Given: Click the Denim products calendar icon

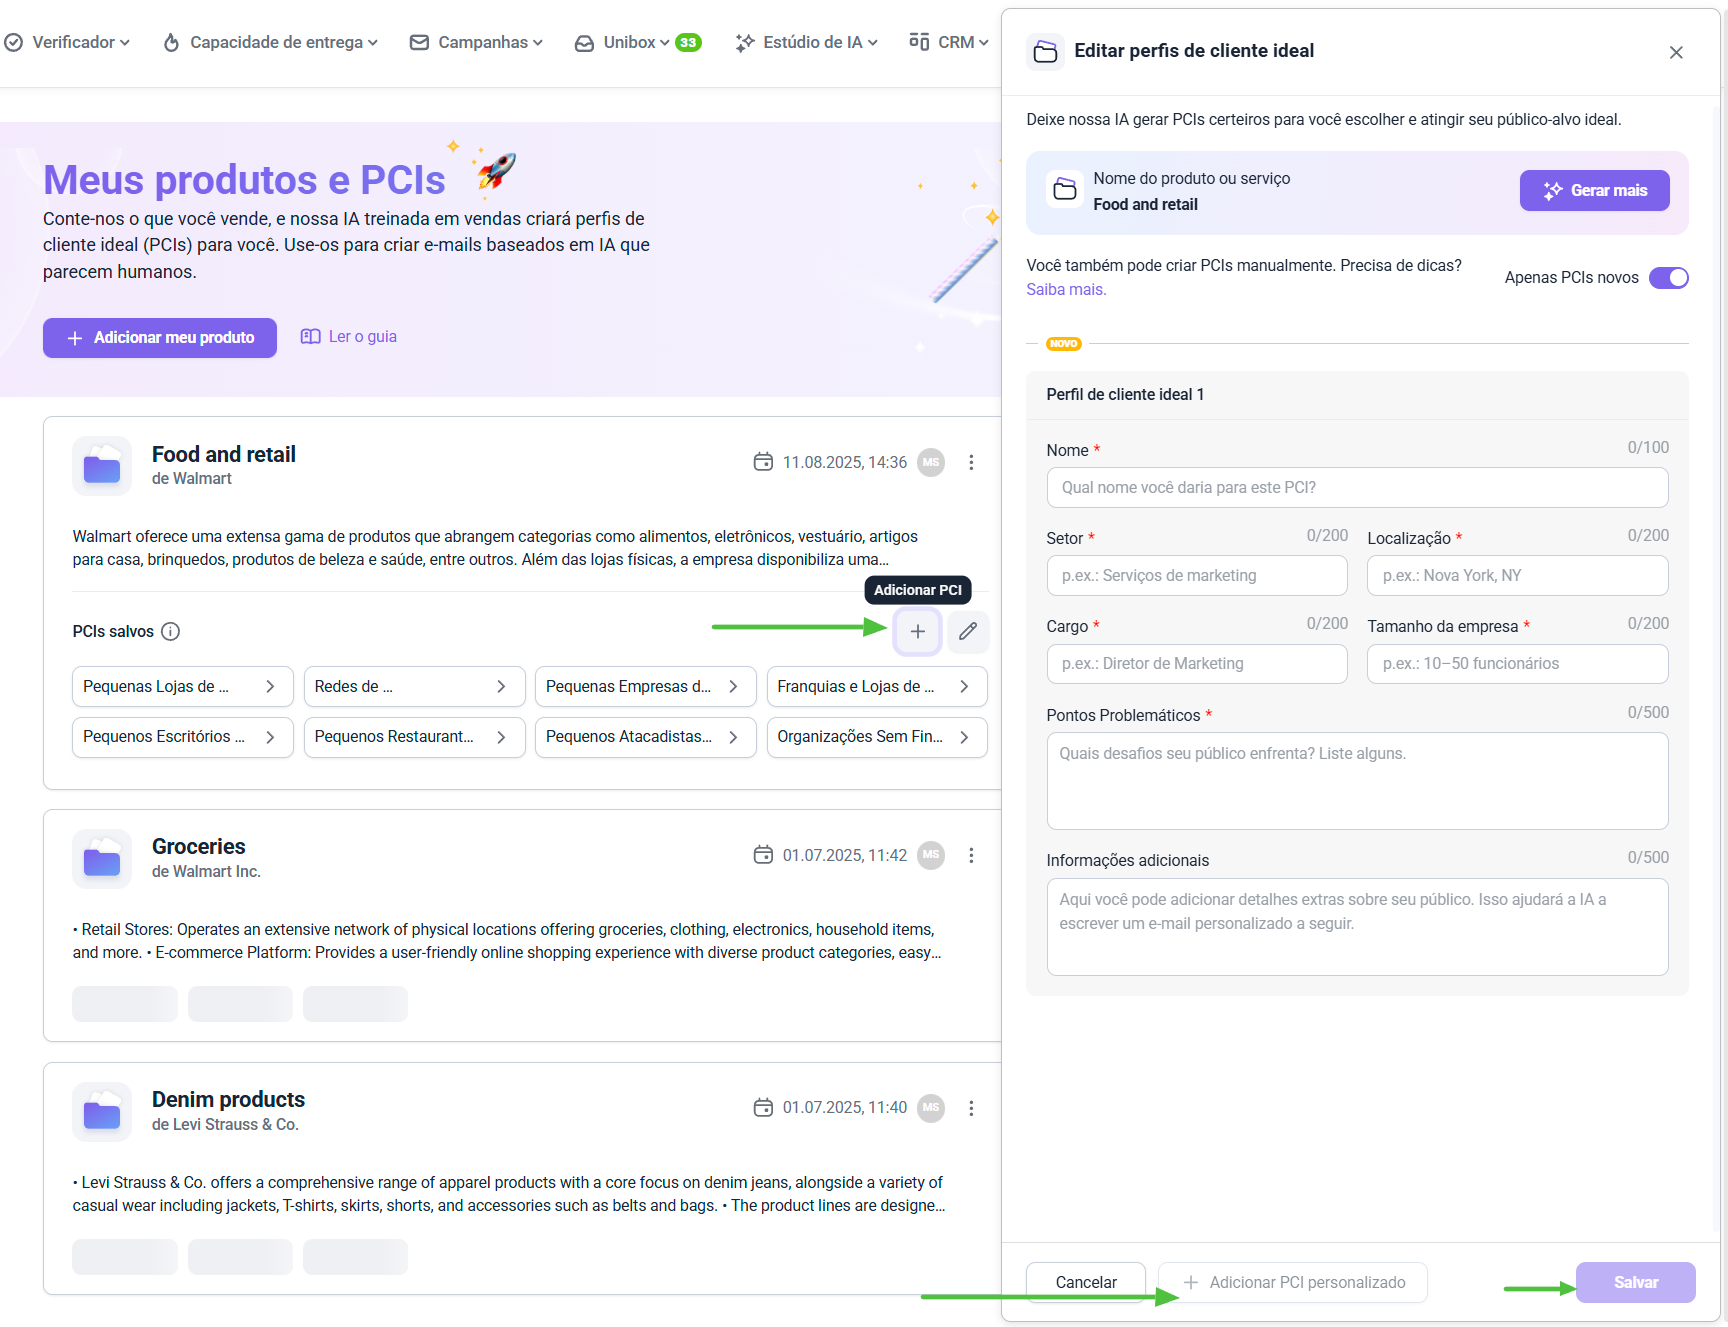Looking at the screenshot, I should click(x=763, y=1108).
